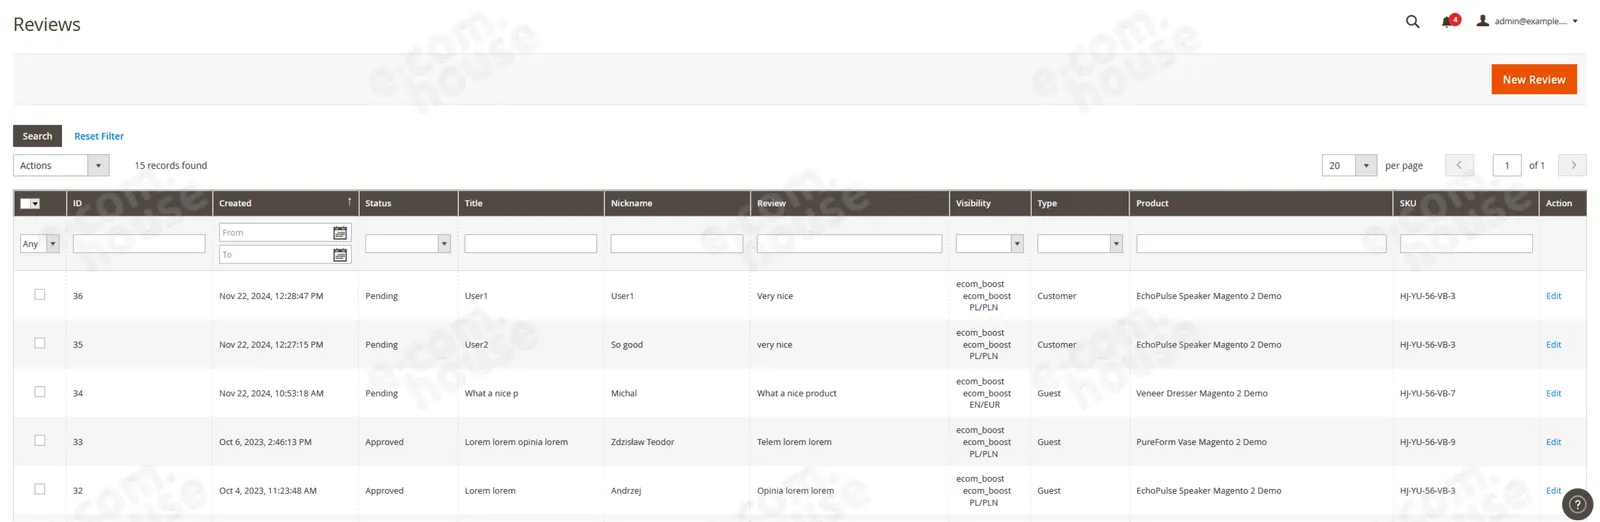This screenshot has height=522, width=1600.
Task: Open the mass-select options arrow in header
Action: click(x=36, y=203)
